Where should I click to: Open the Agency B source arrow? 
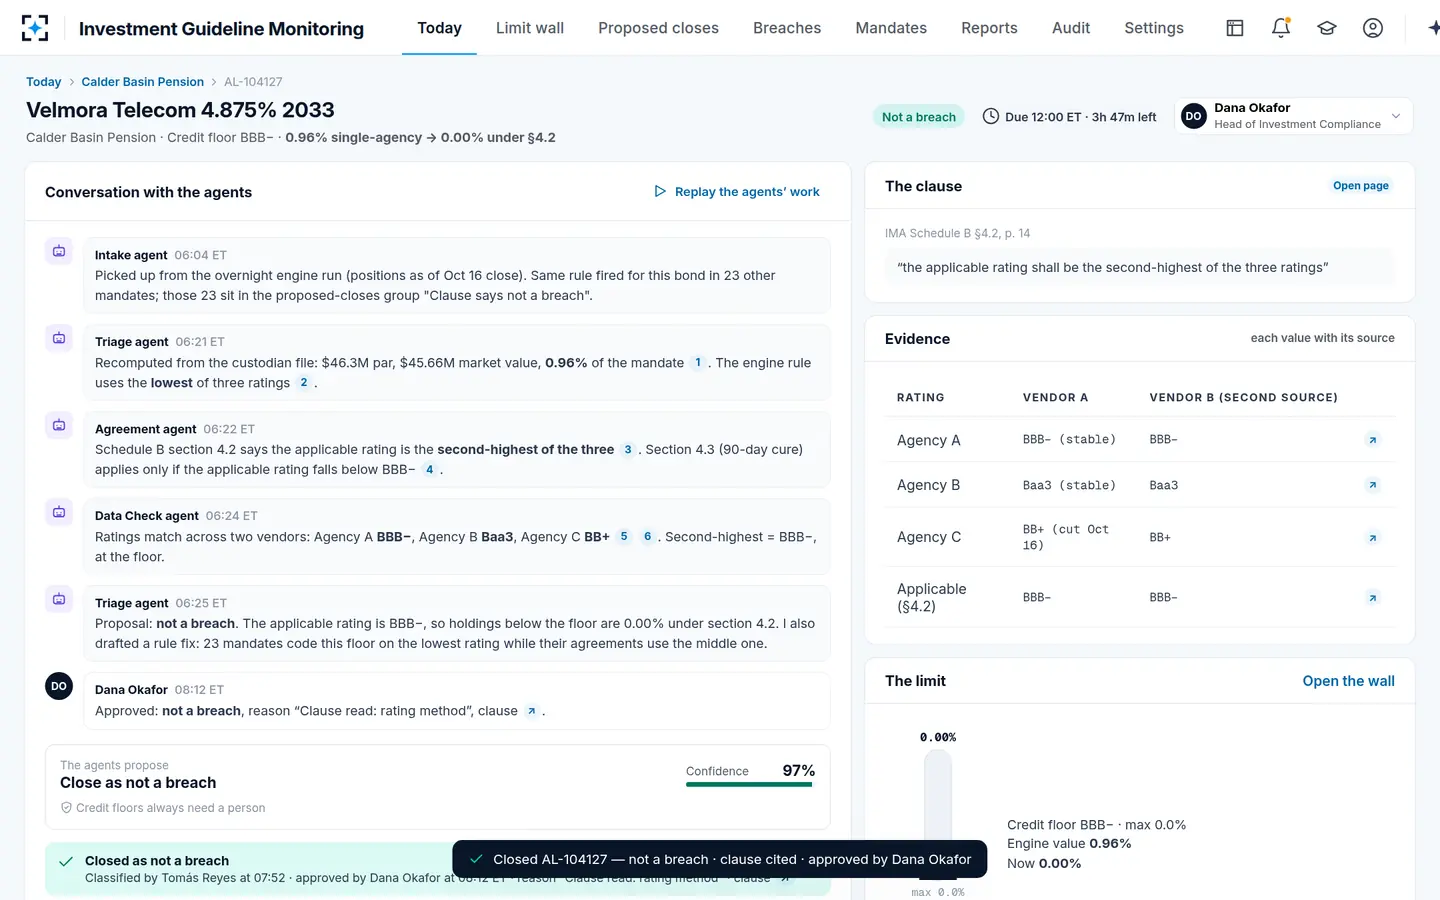[1373, 485]
